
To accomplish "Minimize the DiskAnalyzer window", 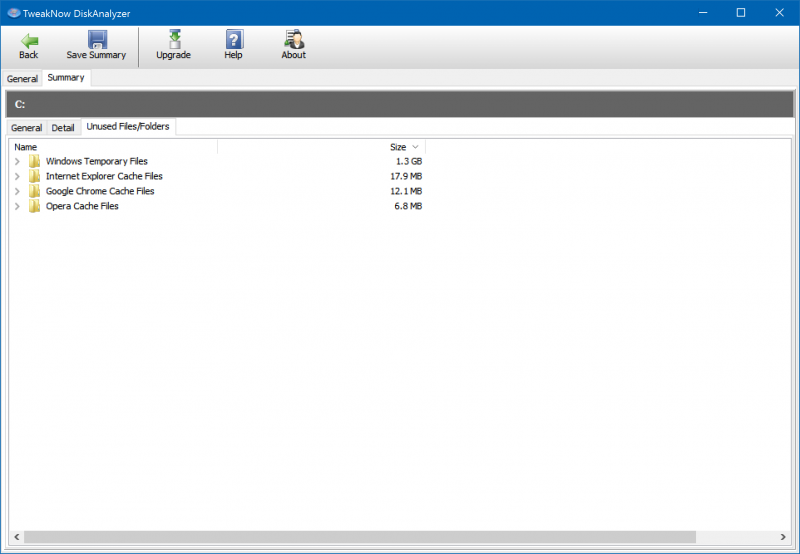I will (703, 13).
